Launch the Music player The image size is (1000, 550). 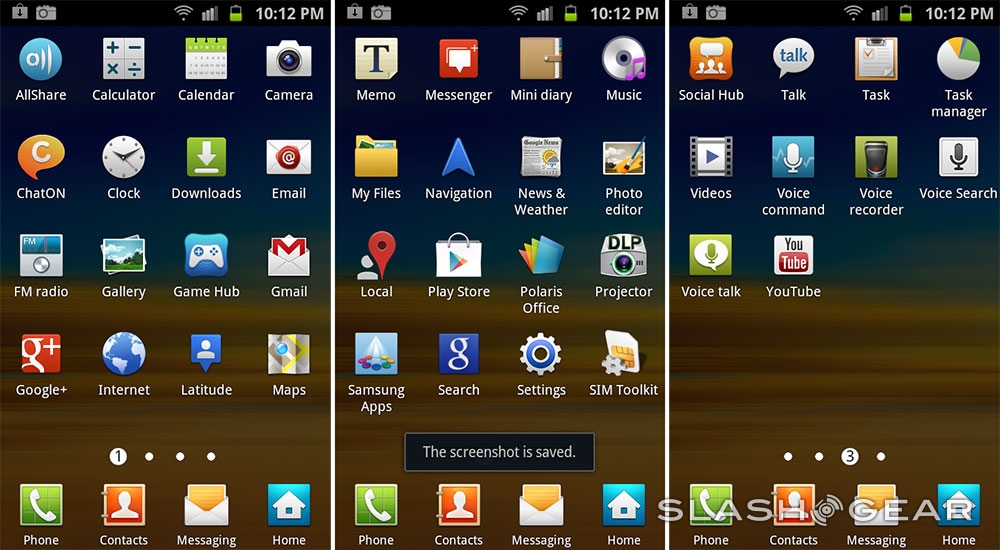click(x=624, y=59)
